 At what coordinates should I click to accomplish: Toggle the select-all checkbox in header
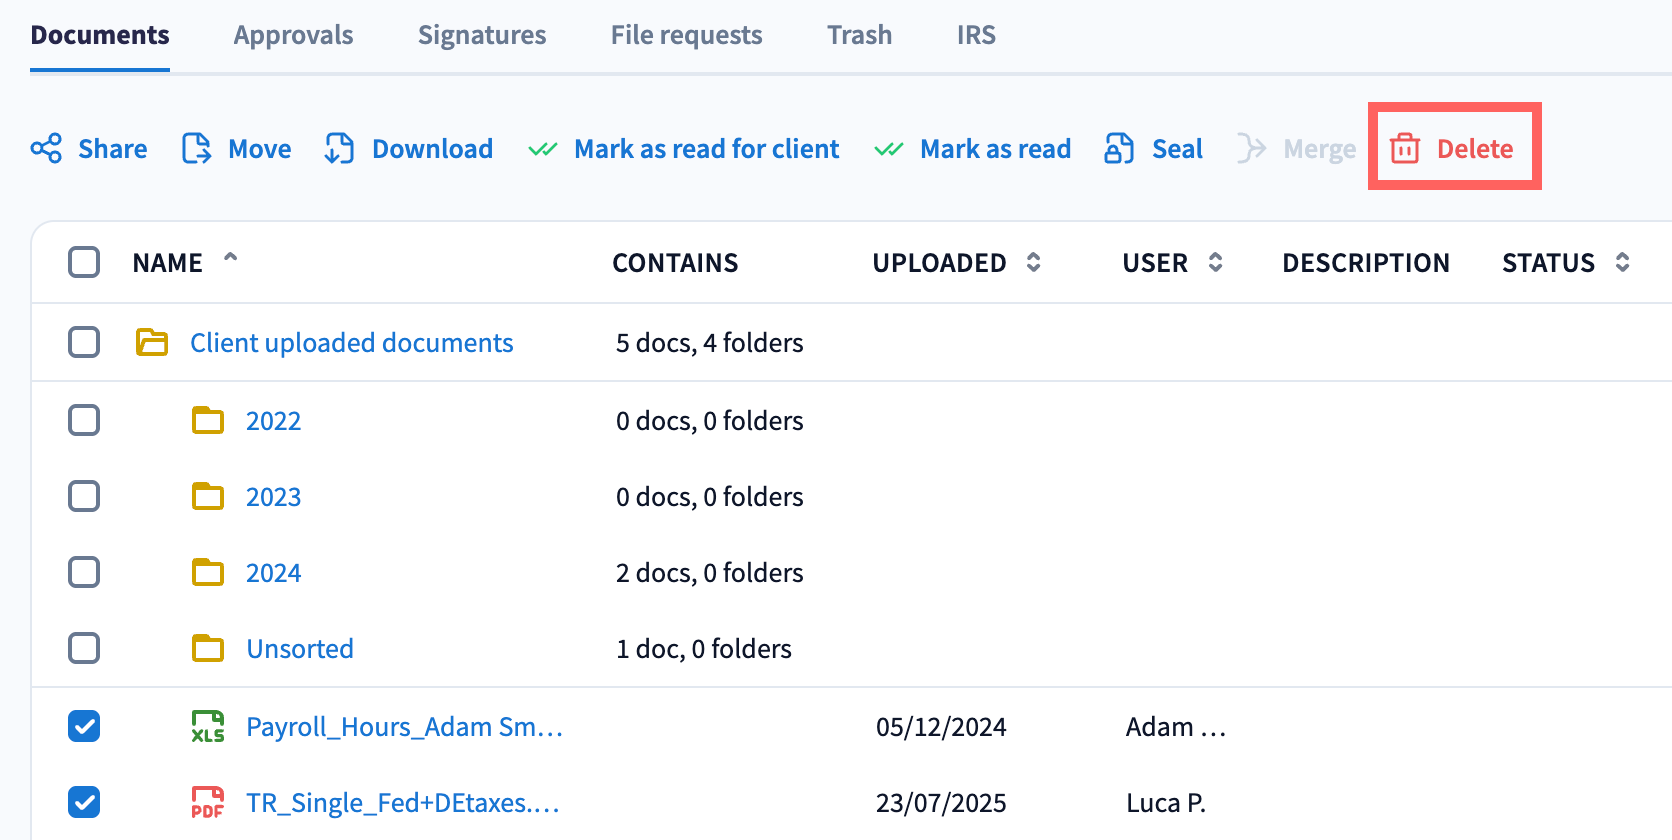coord(84,262)
